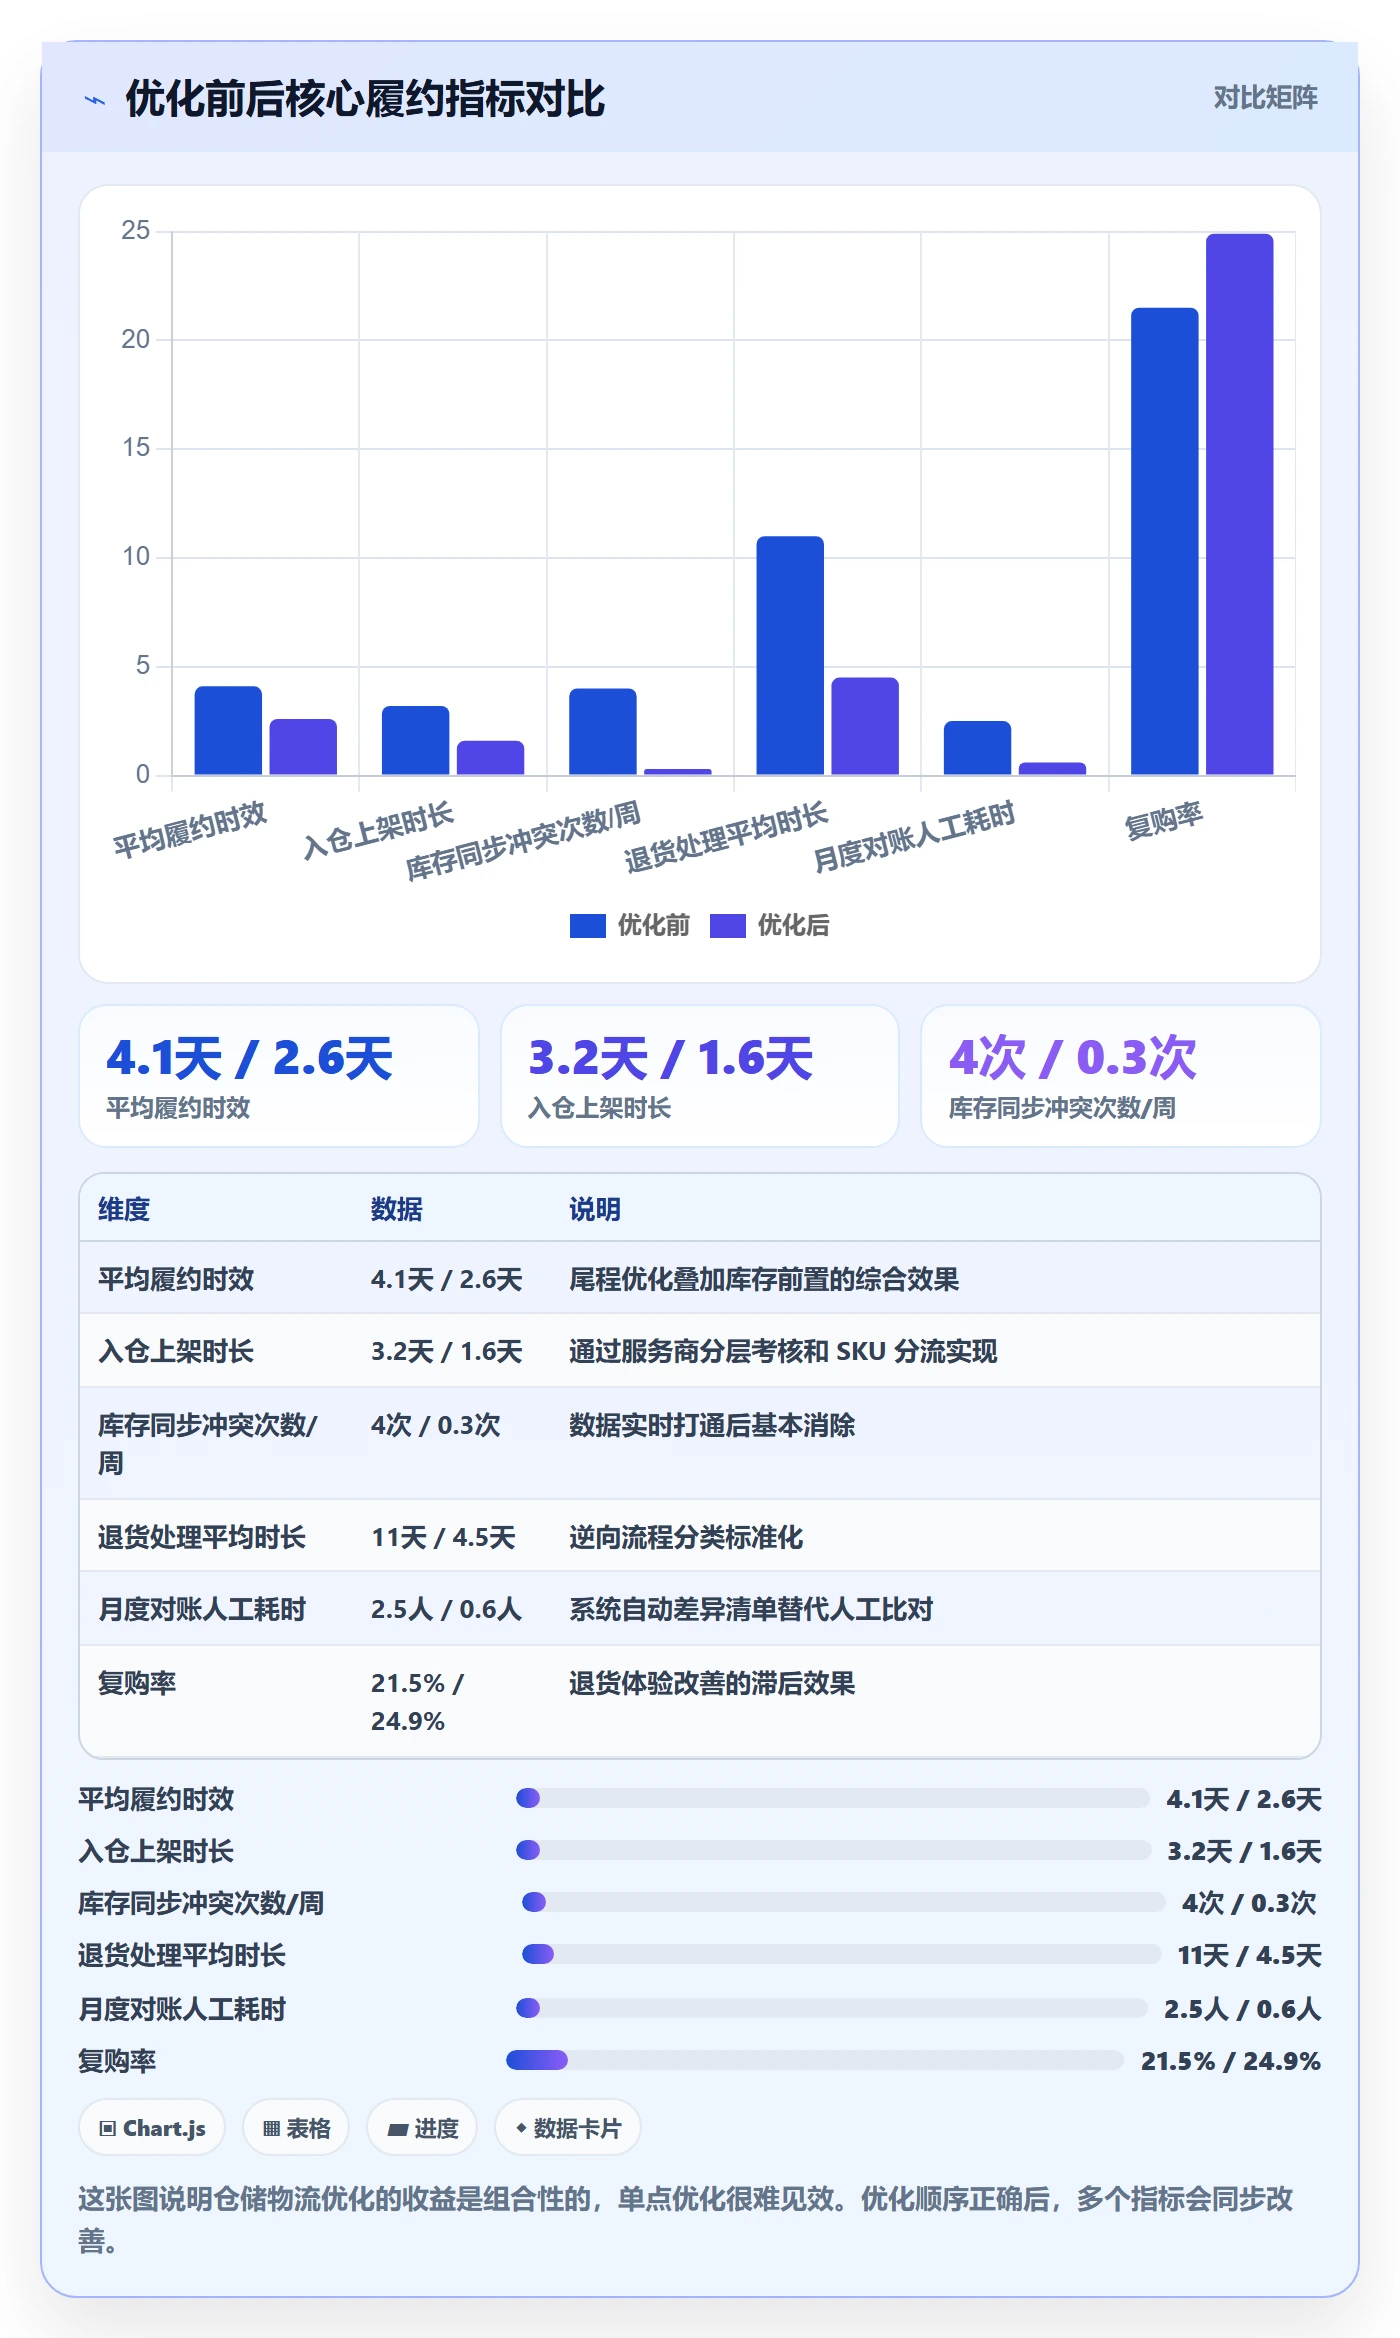Open the 3.2天 / 1.6天 data card

coord(700,1076)
